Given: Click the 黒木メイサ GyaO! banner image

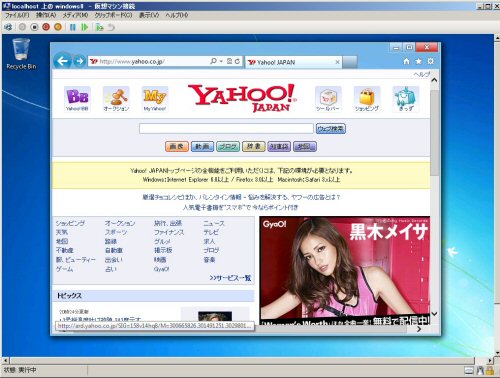Looking at the screenshot, I should [345, 270].
